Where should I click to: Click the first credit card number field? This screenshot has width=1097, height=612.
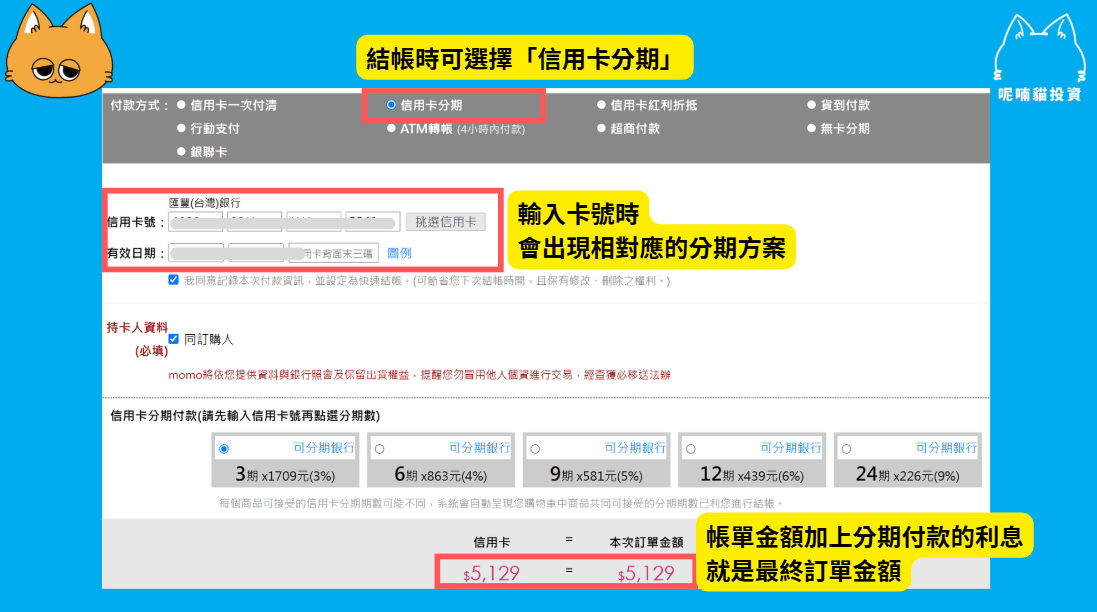(196, 222)
